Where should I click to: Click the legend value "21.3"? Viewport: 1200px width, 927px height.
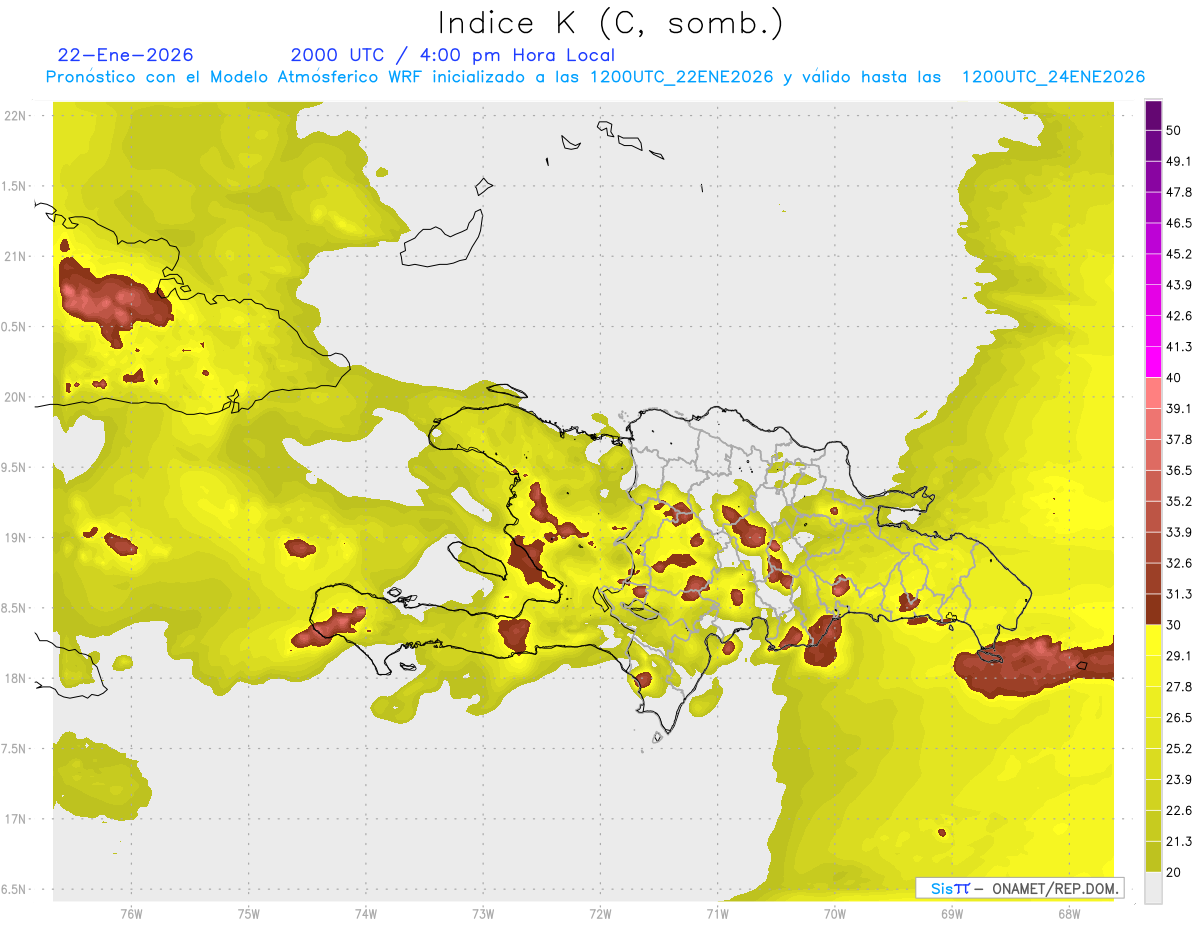pos(1178,841)
